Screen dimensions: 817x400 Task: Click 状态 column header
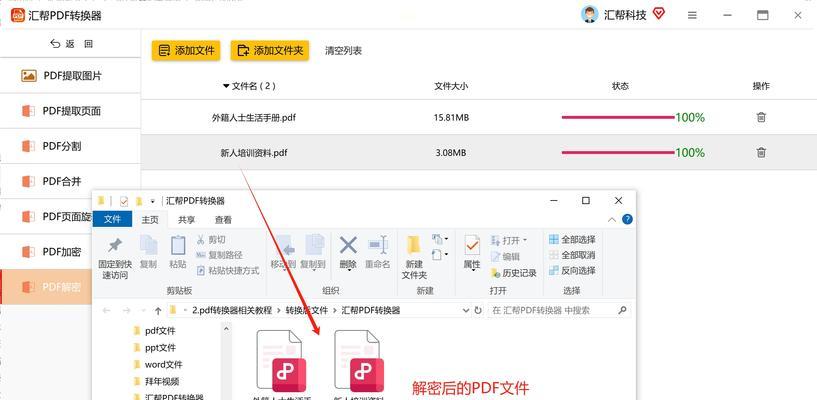click(x=620, y=86)
